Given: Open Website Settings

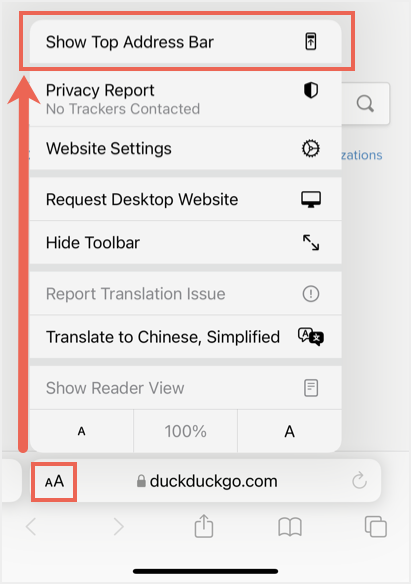Looking at the screenshot, I should click(x=185, y=149).
